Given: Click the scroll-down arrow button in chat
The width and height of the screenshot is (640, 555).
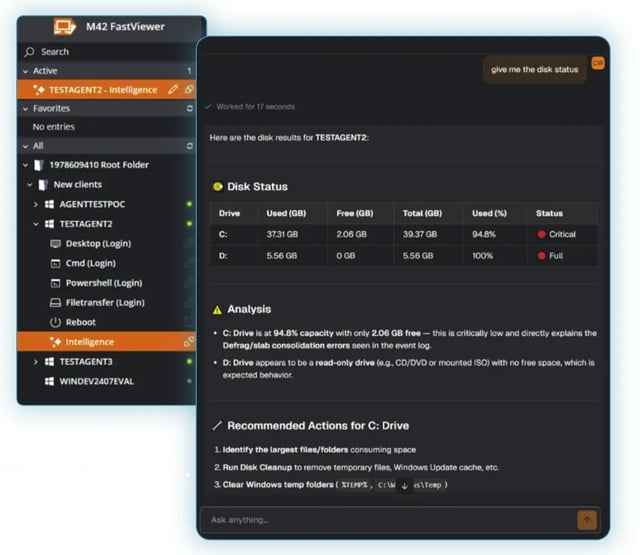Looking at the screenshot, I should (404, 486).
